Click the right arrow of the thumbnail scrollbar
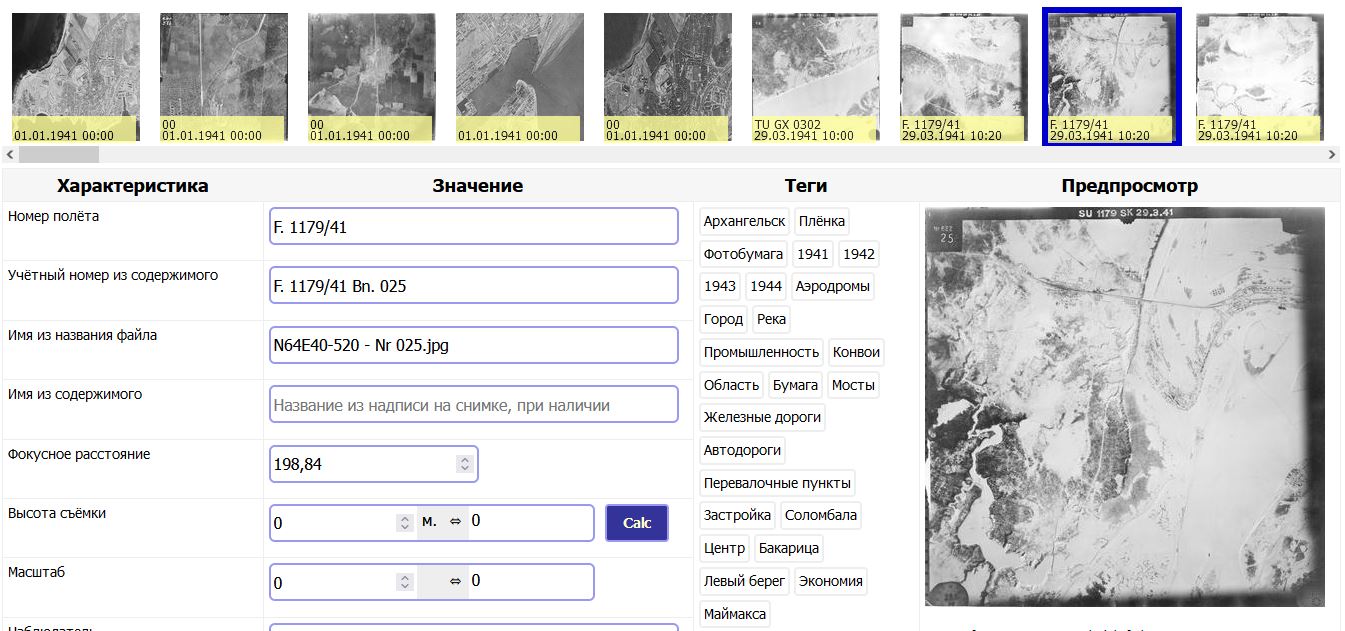Image resolution: width=1345 pixels, height=631 pixels. click(1331, 154)
